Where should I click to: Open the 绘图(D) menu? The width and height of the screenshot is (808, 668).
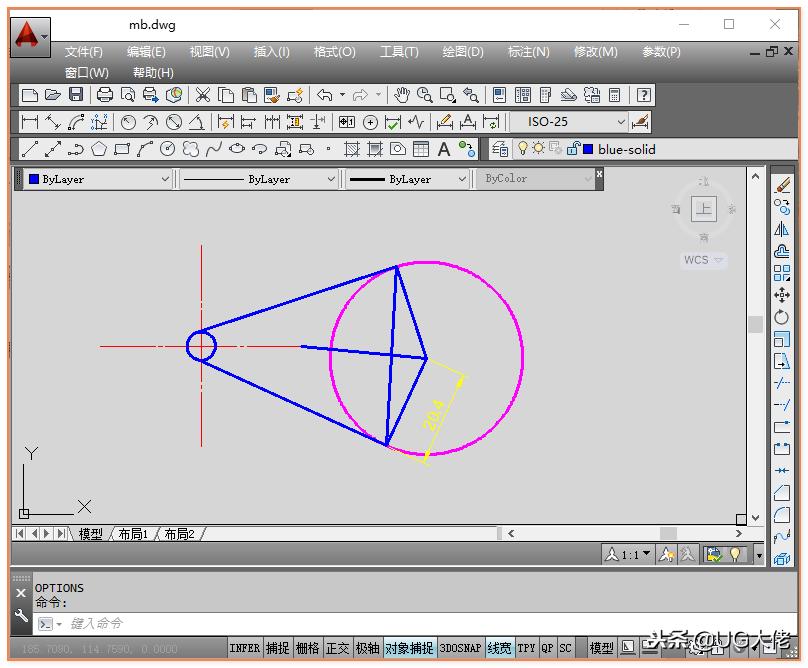[x=462, y=52]
